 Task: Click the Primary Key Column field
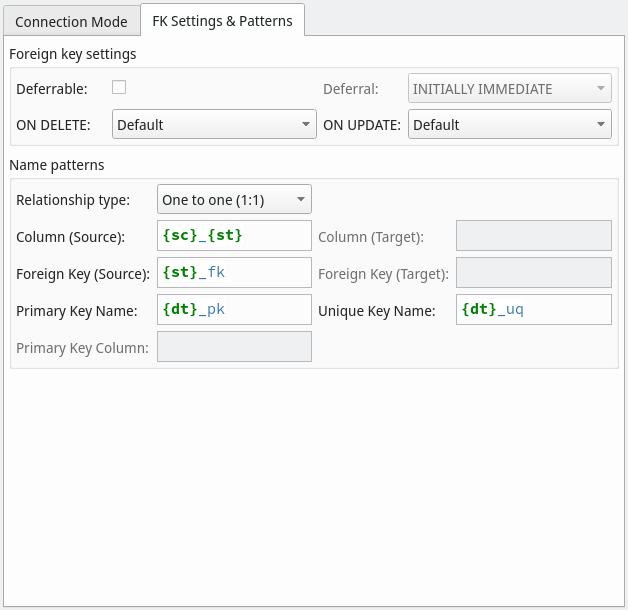click(234, 346)
